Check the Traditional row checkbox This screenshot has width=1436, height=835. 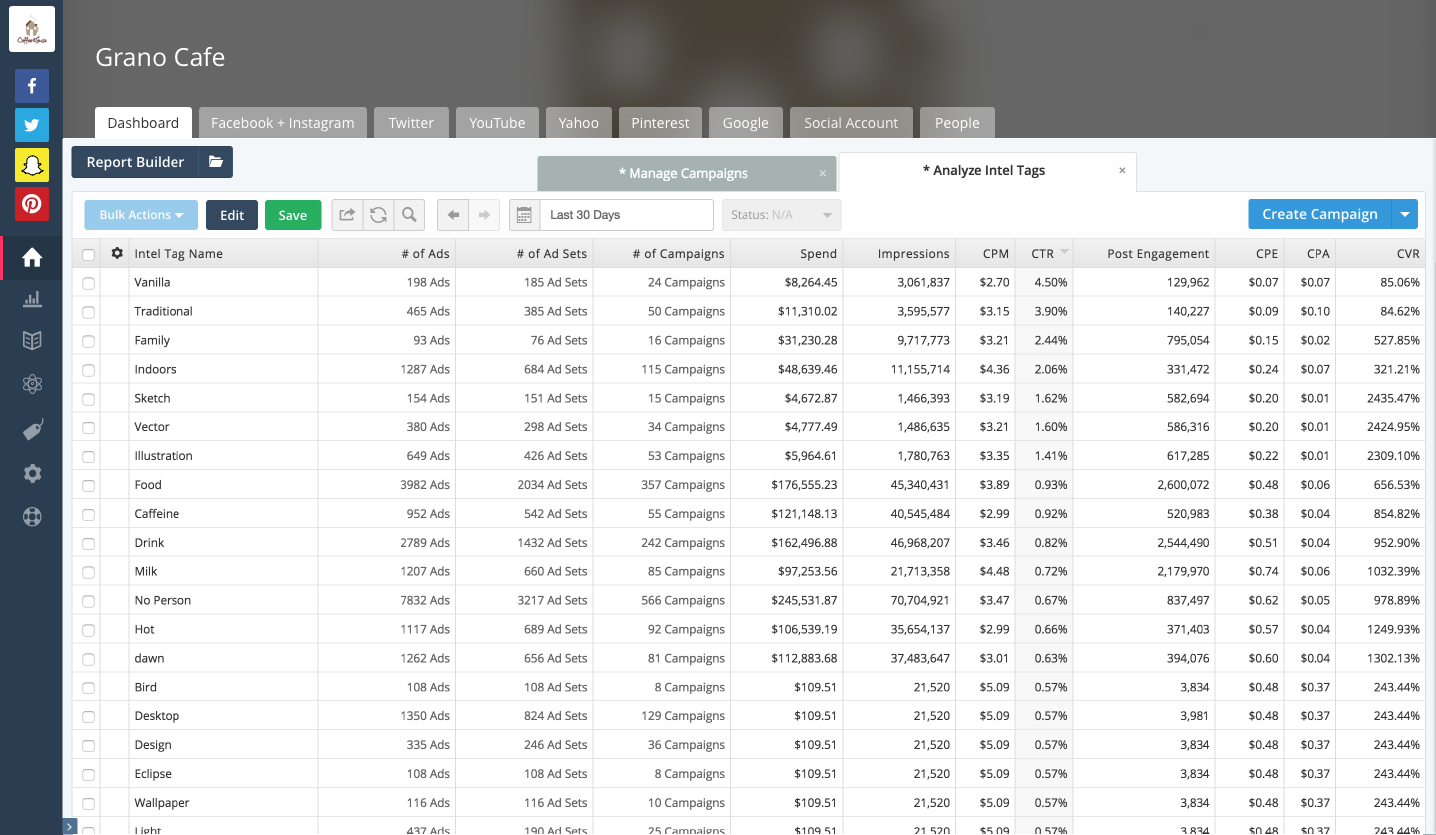coord(88,313)
